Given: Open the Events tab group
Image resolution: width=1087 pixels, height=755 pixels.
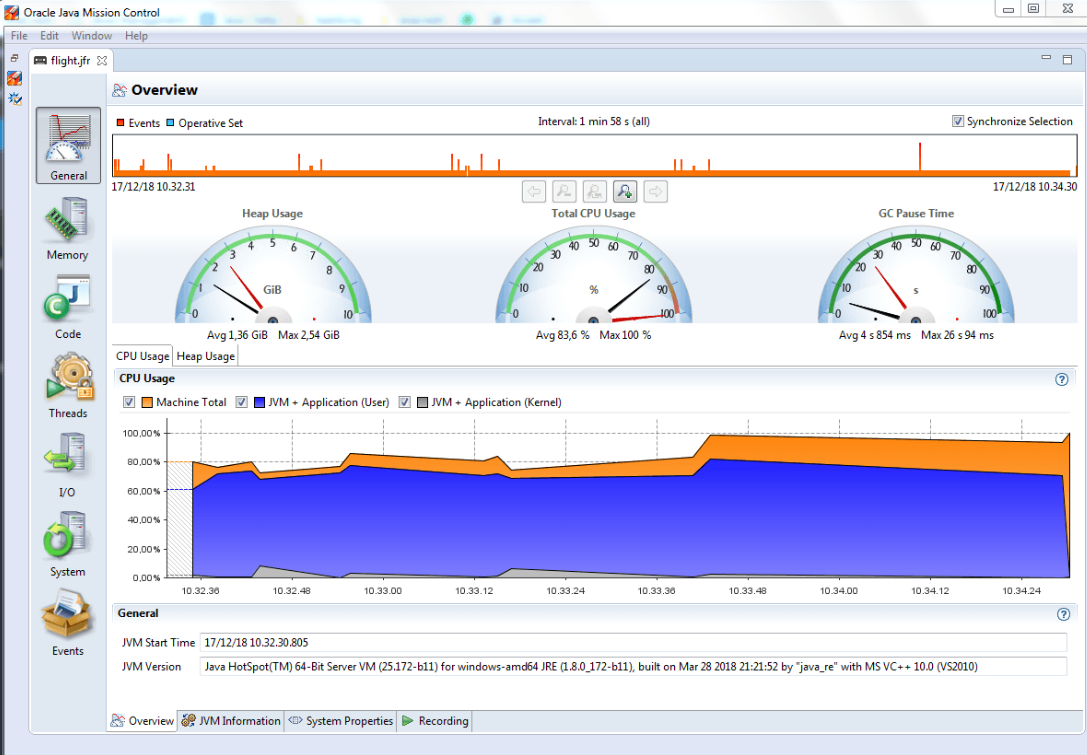Looking at the screenshot, I should coord(67,624).
